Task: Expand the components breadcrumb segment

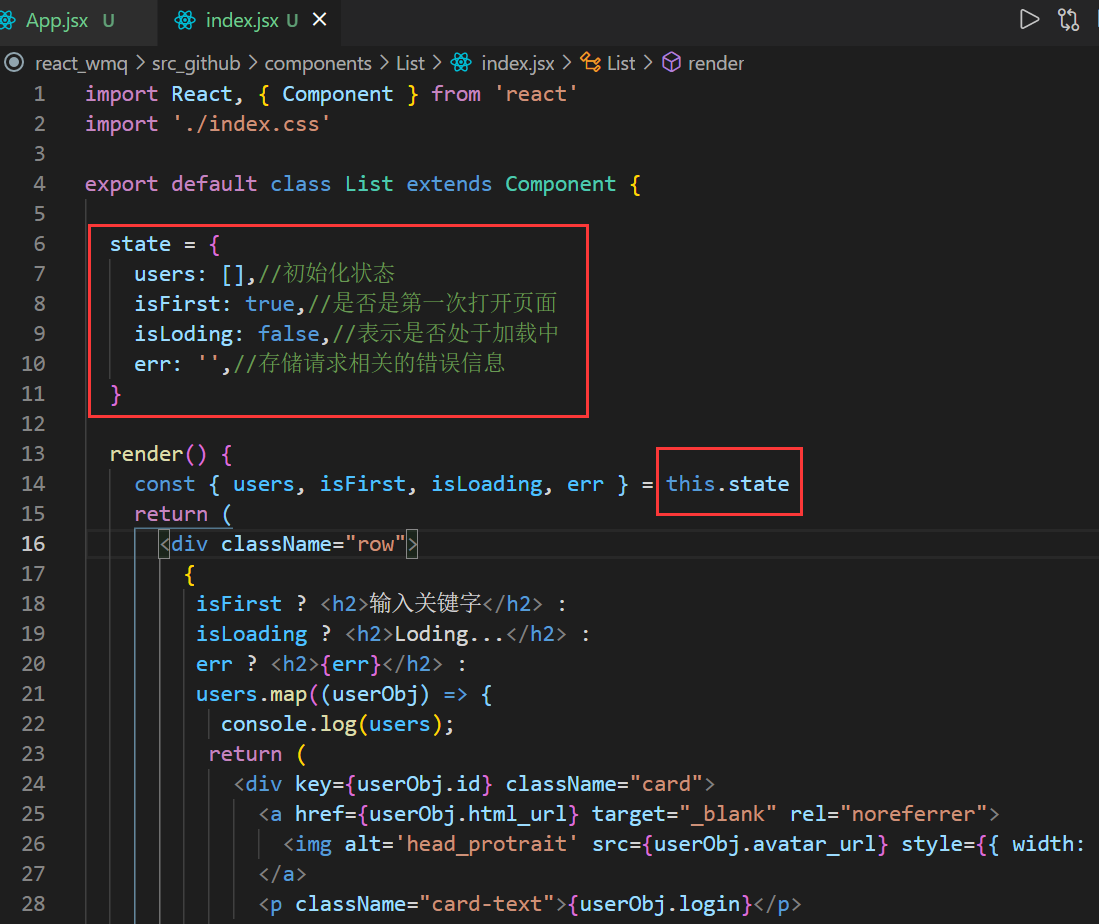Action: (318, 63)
